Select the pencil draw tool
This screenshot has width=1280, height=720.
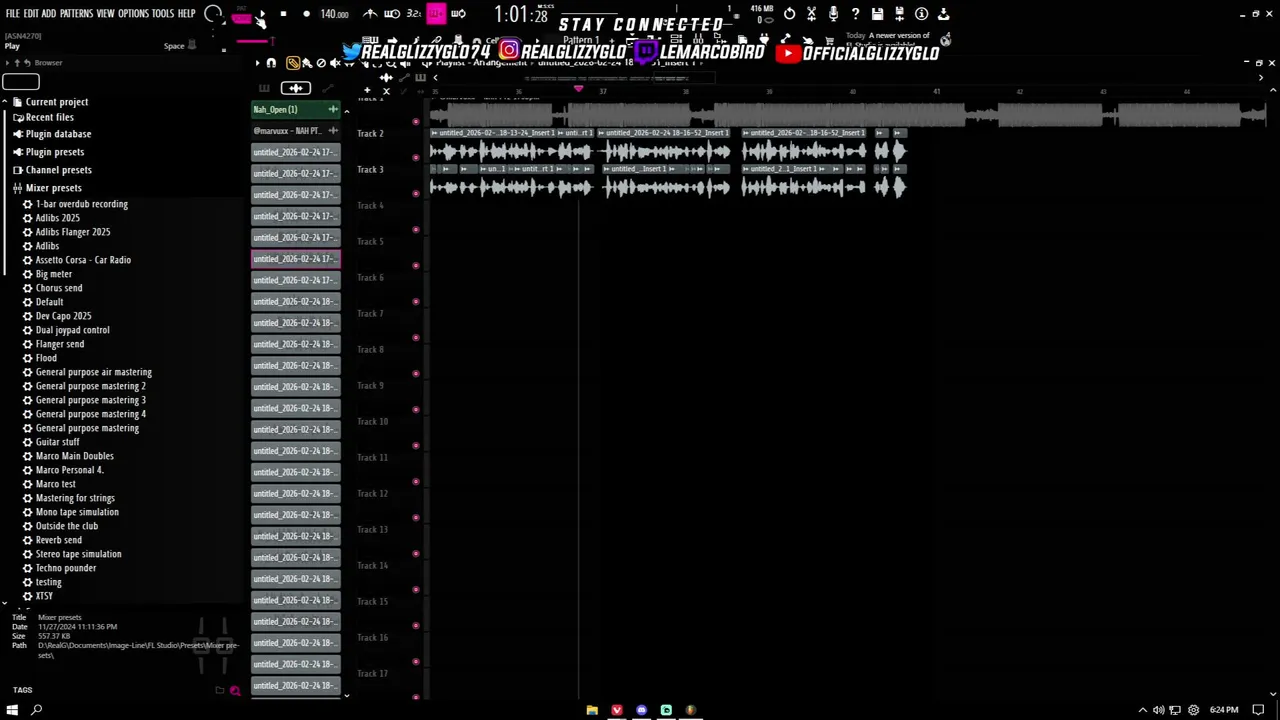293,63
